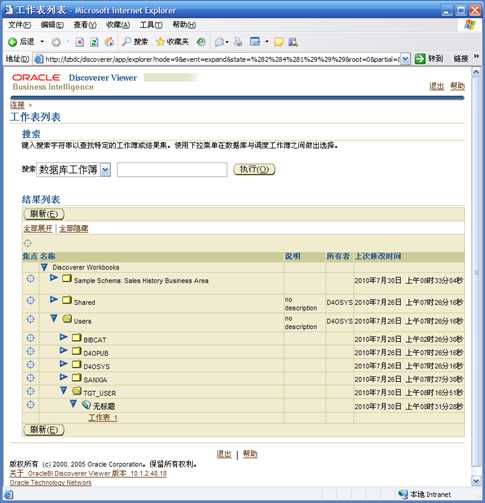Click the Mail icon in toolbar
This screenshot has width=485, height=503.
click(x=220, y=42)
